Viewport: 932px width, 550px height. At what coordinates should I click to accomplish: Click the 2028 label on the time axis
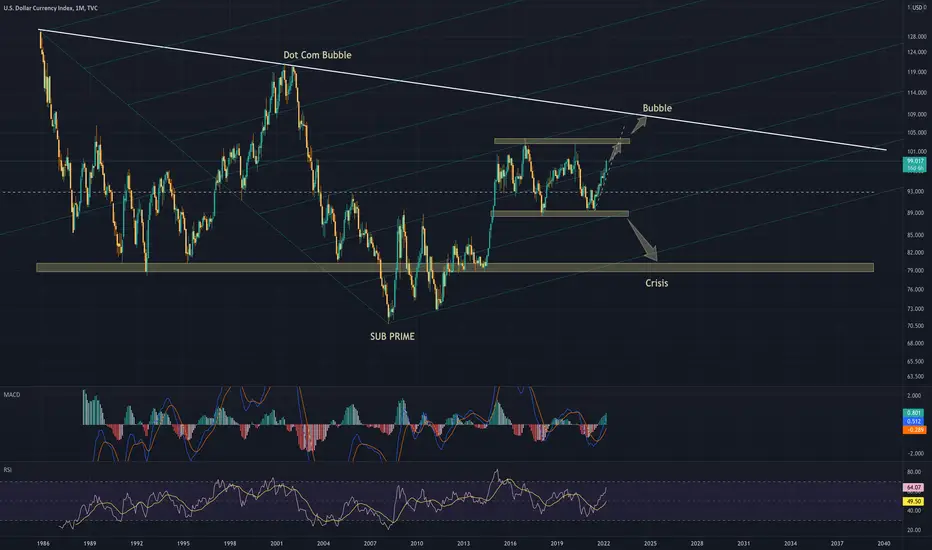pos(697,543)
